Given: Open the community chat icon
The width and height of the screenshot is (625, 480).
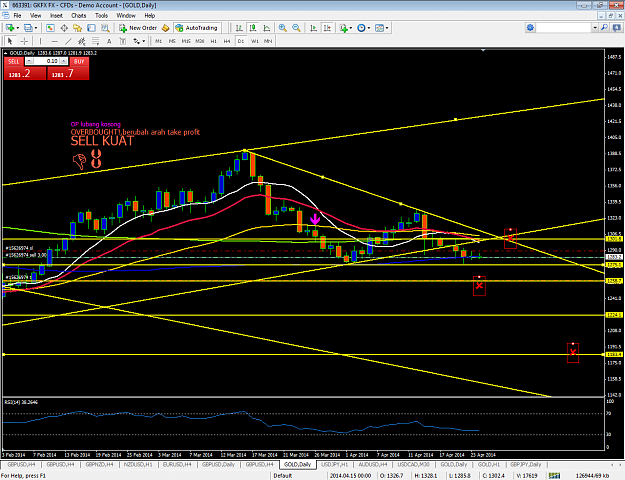Looking at the screenshot, I should click(617, 28).
